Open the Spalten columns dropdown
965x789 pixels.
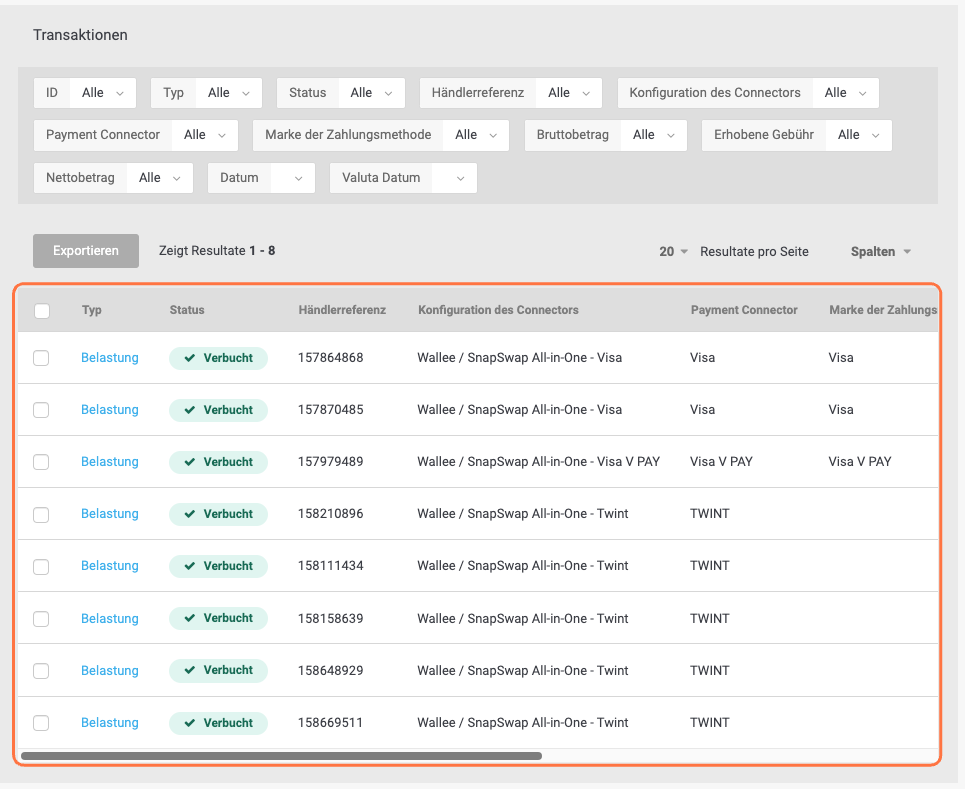(x=881, y=252)
